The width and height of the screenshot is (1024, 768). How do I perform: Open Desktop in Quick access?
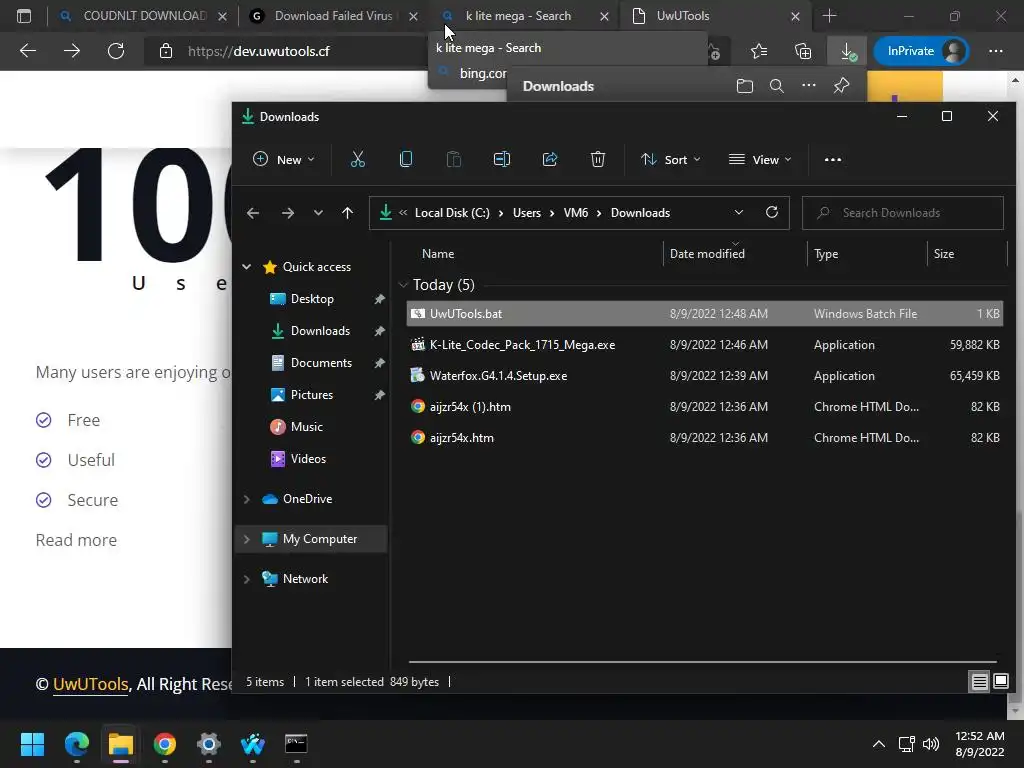(312, 298)
